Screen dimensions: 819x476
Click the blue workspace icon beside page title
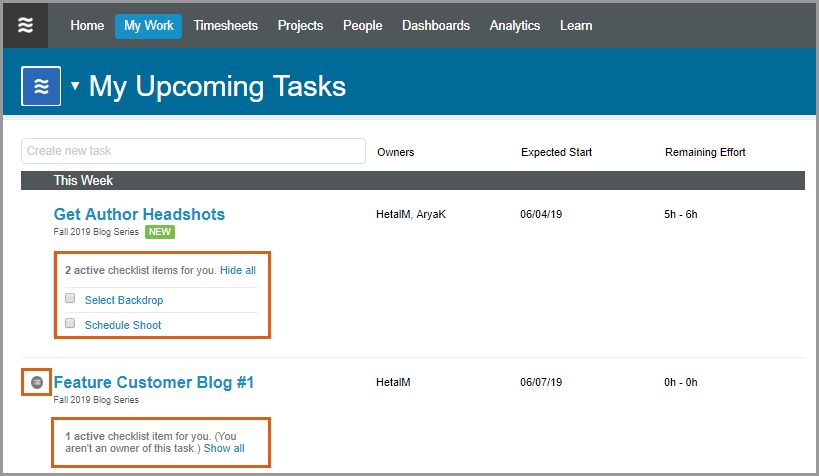pos(41,86)
